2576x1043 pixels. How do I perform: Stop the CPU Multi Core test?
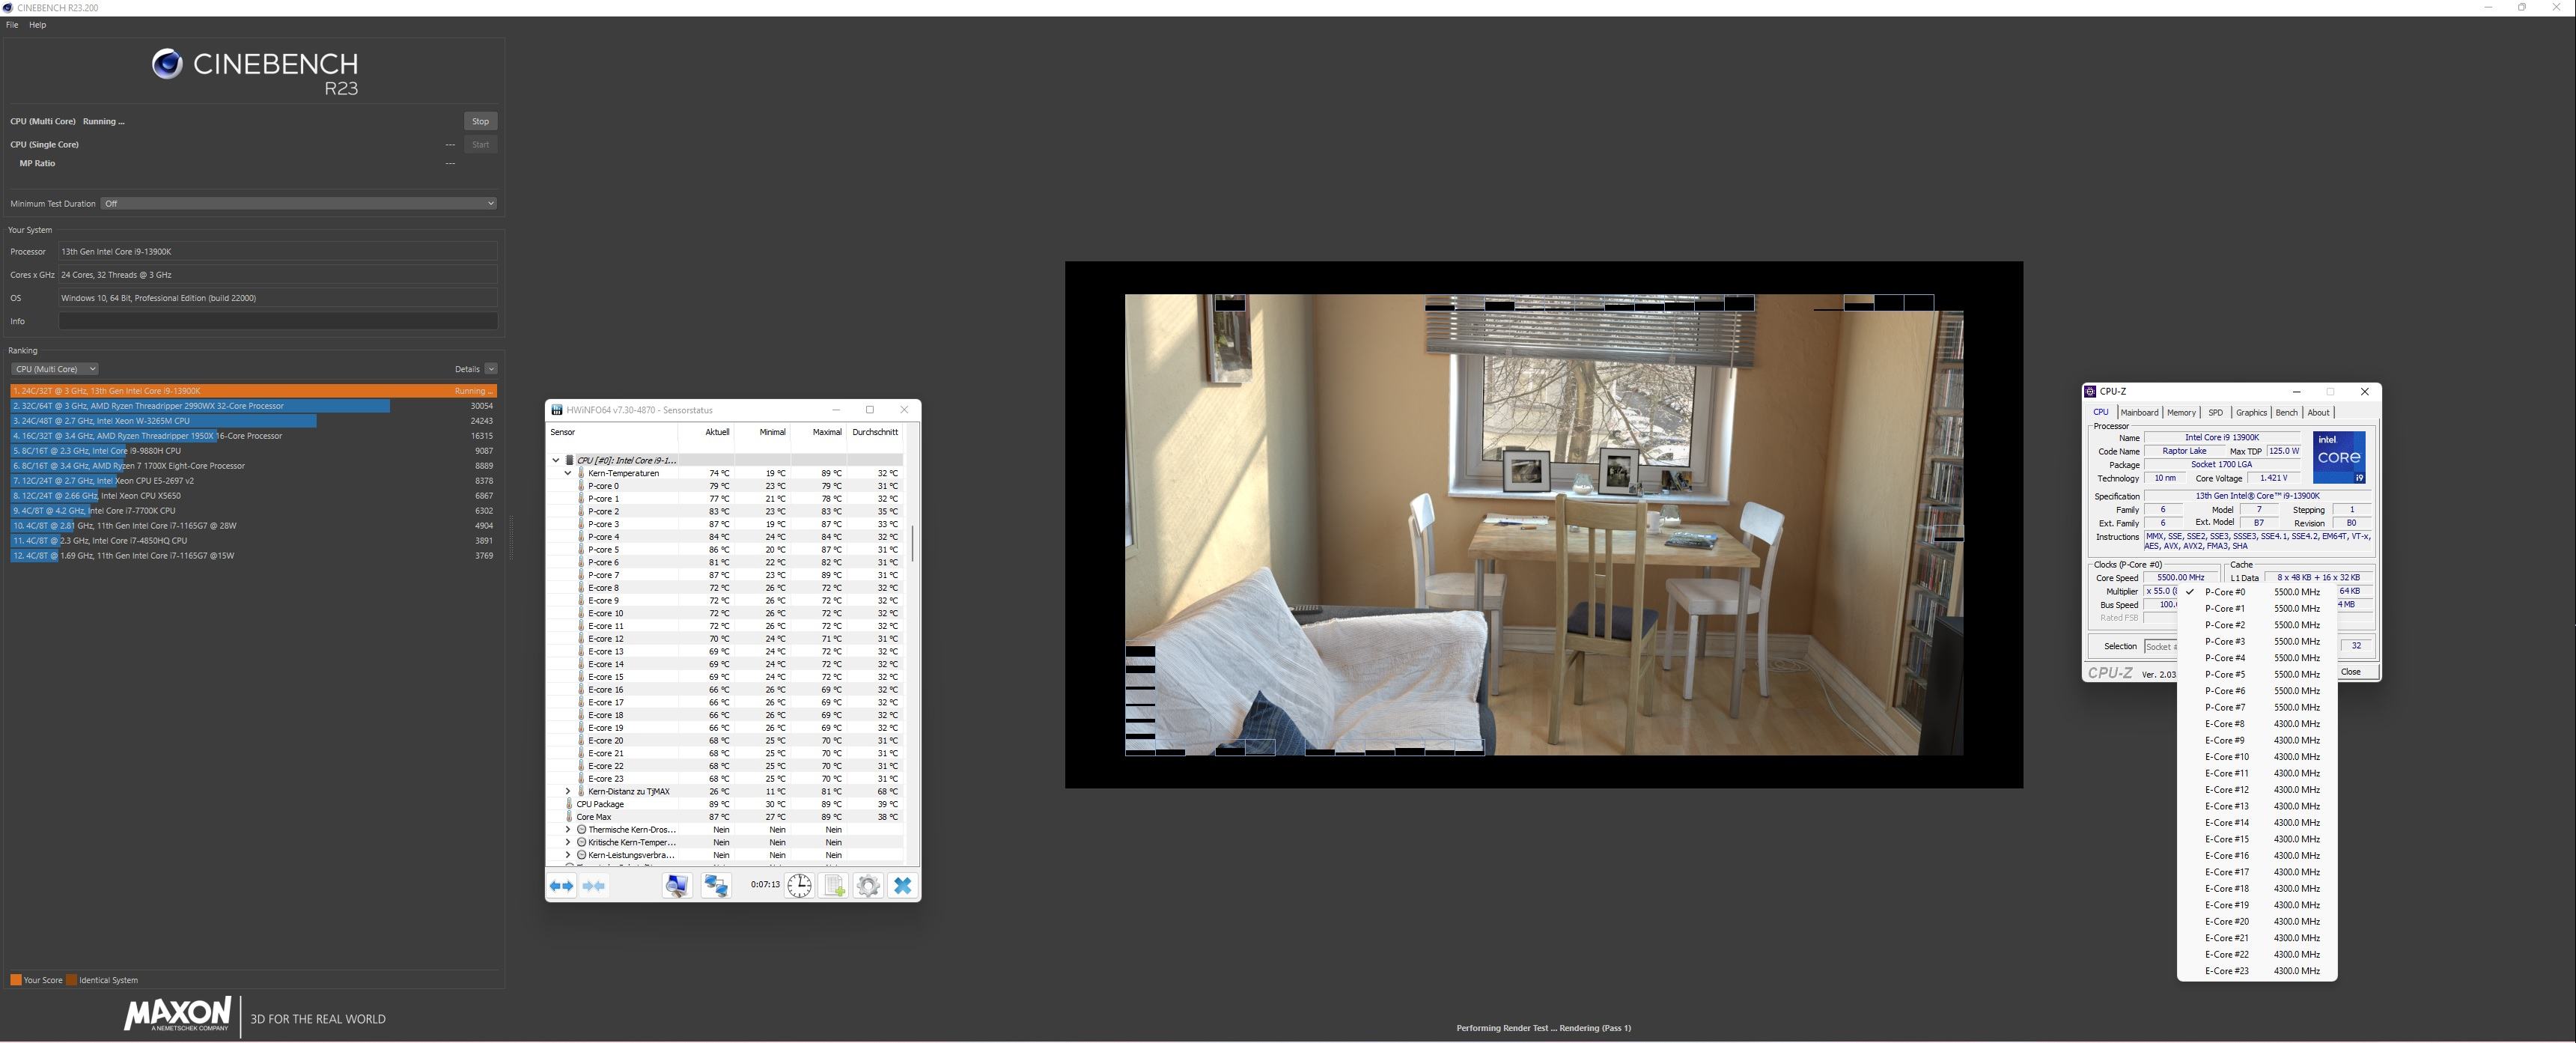(480, 121)
